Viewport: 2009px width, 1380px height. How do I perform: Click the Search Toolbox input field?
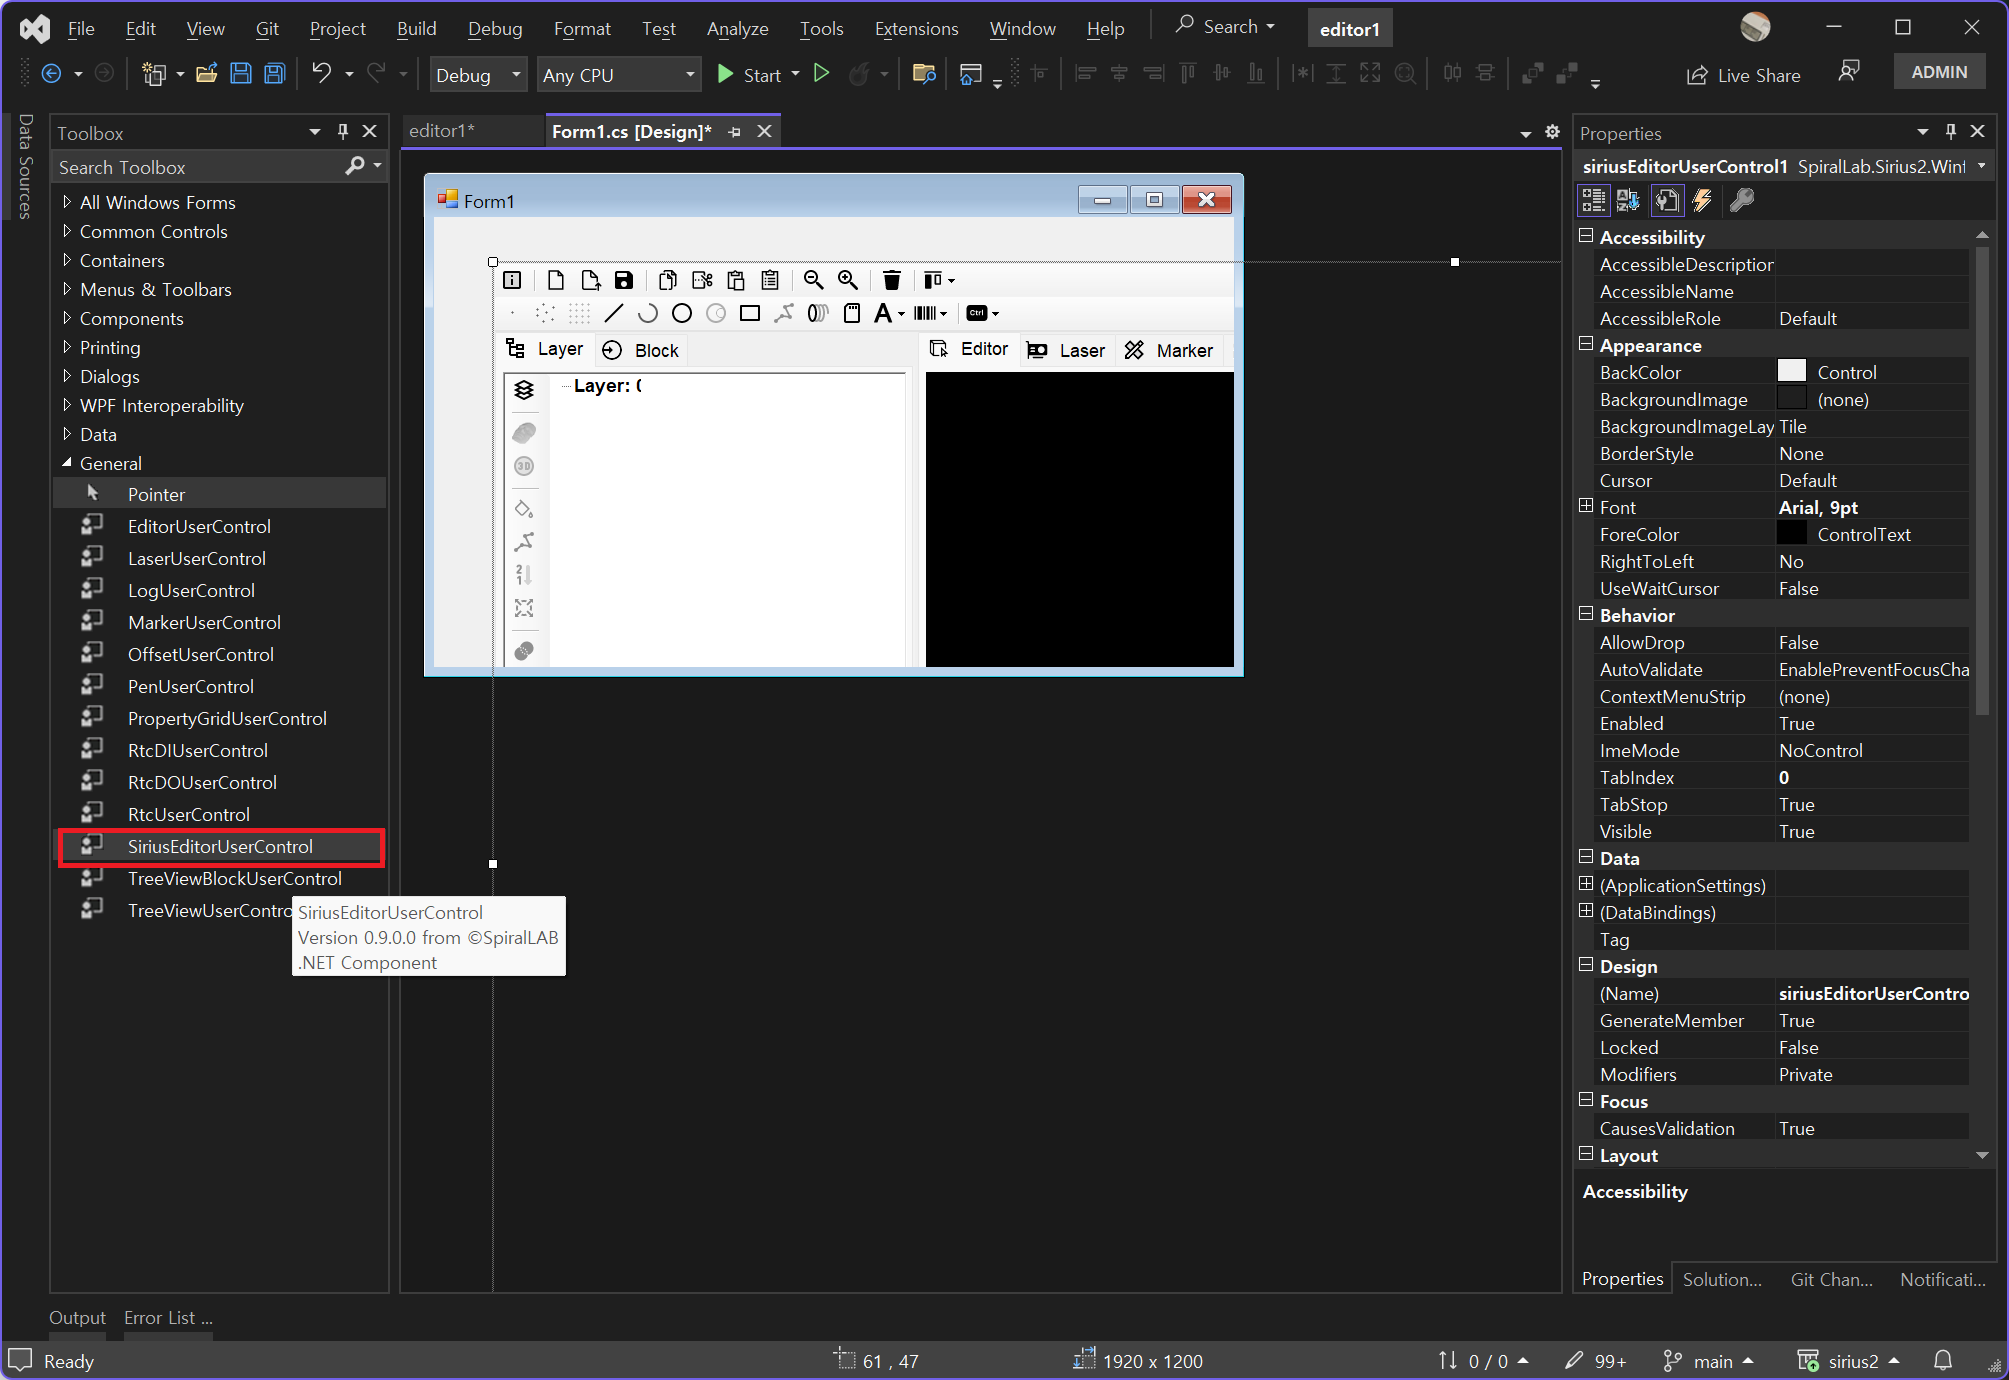click(197, 167)
